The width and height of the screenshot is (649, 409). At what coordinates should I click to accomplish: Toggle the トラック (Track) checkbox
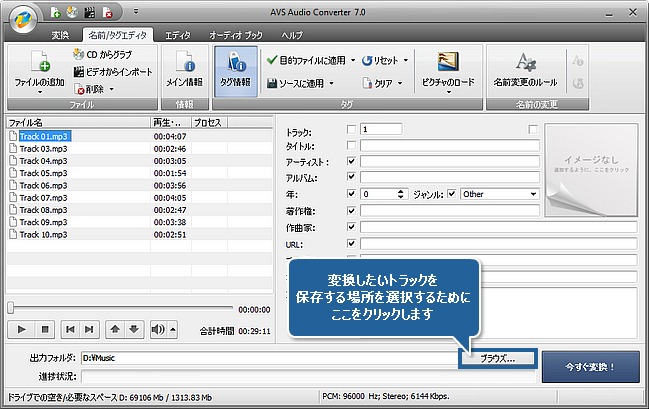click(x=350, y=130)
